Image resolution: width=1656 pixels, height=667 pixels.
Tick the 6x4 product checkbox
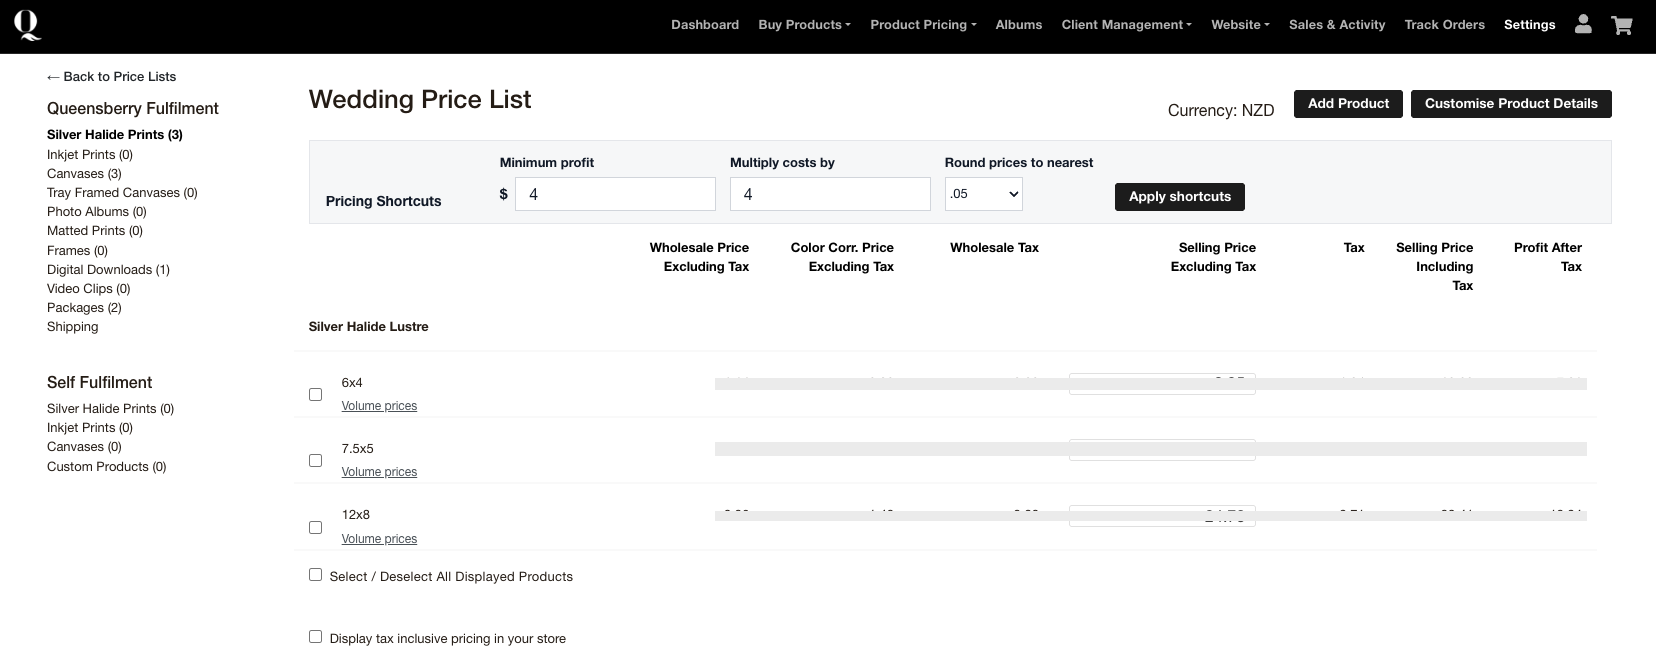pyautogui.click(x=315, y=395)
